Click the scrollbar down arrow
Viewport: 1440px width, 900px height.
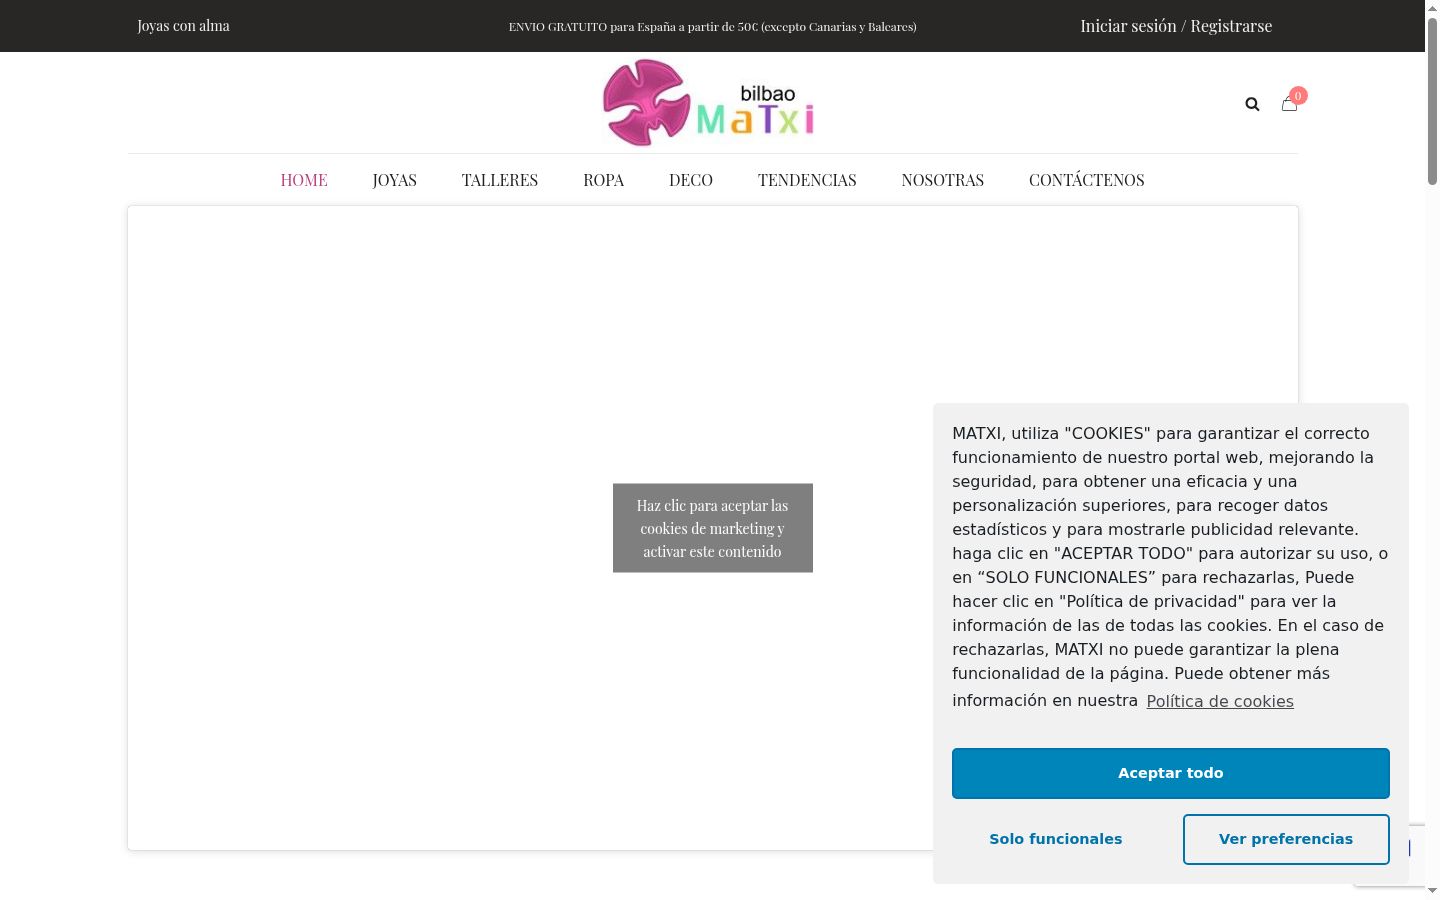tap(1432, 891)
